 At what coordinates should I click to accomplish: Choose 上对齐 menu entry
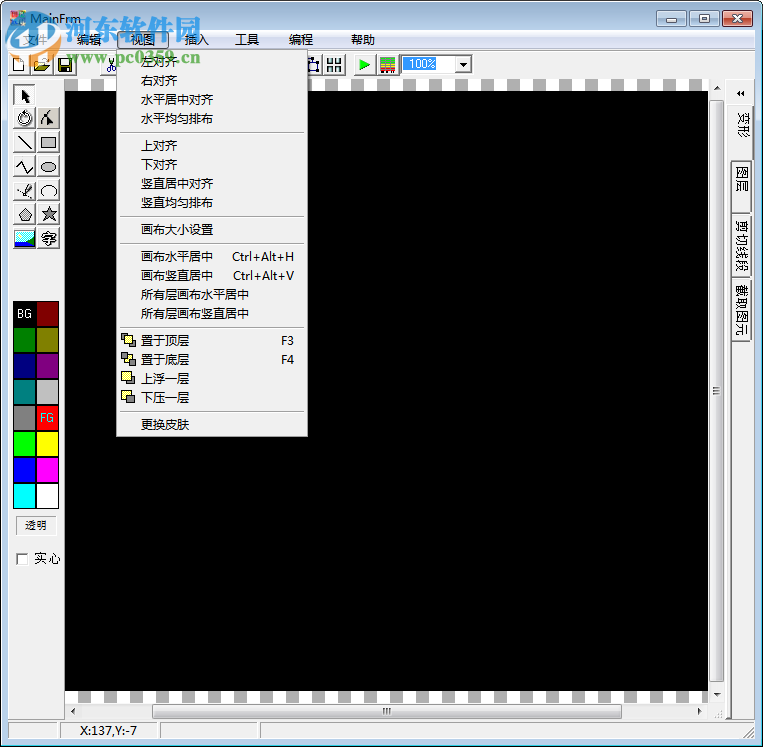(x=212, y=146)
